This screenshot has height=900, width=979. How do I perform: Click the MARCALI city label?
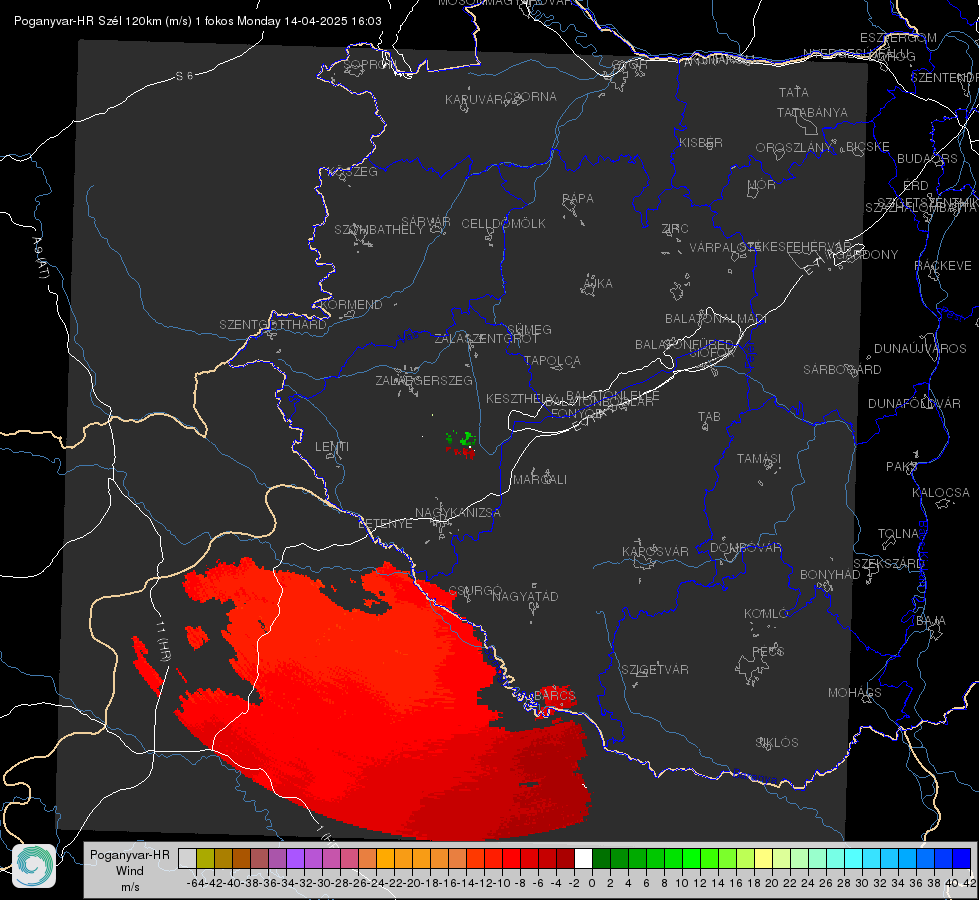pos(540,480)
